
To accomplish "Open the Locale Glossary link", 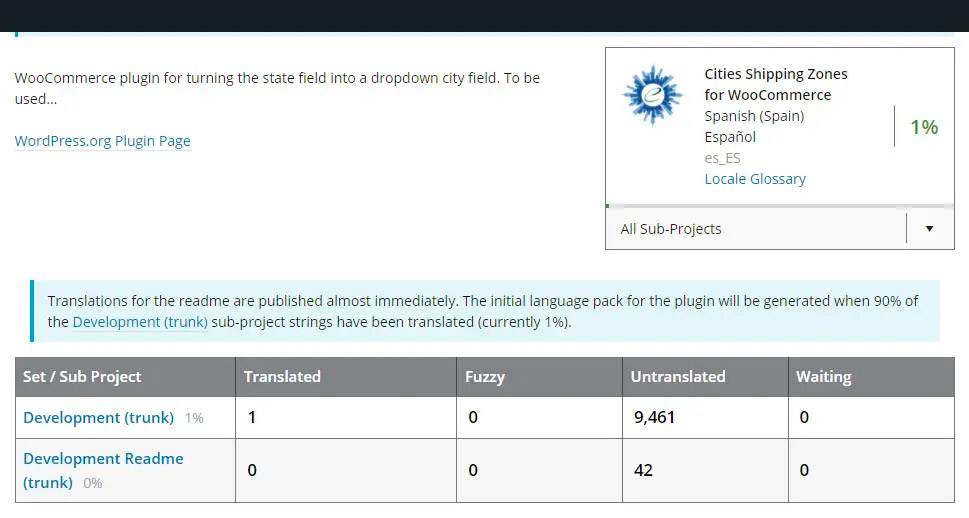I will pyautogui.click(x=755, y=179).
